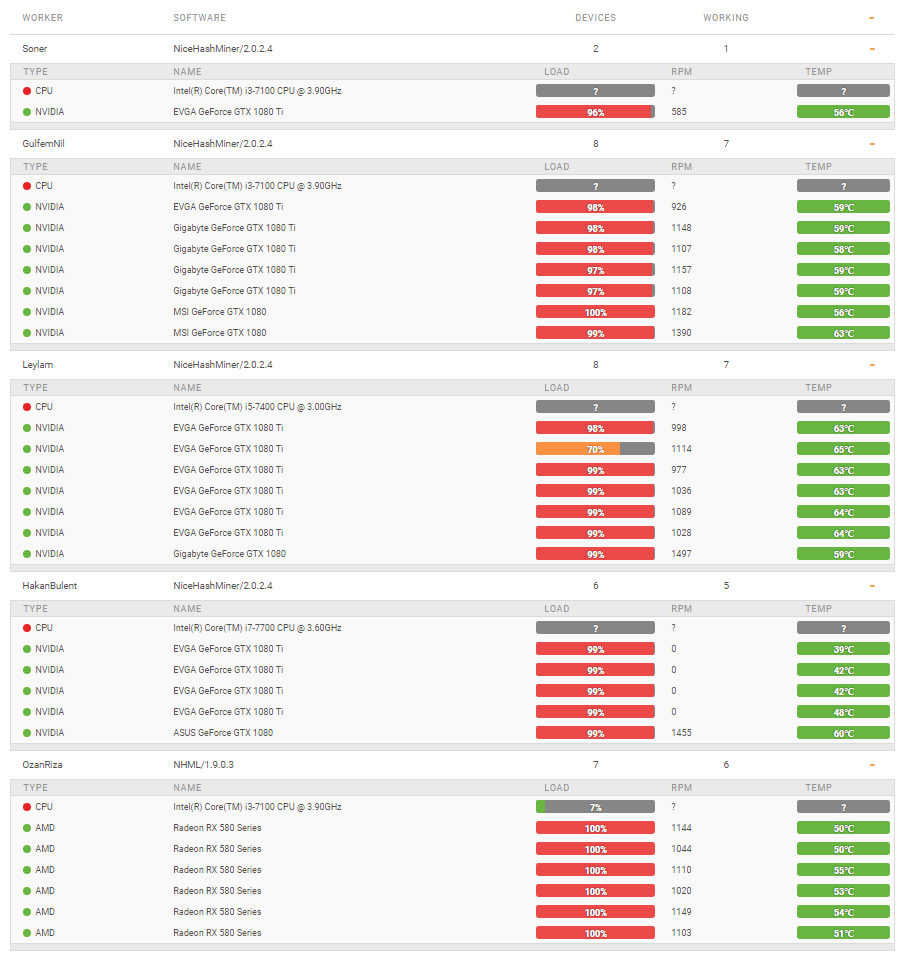Click green dot of Gigabyte row with RPM 1157
Image resolution: width=901 pixels, height=955 pixels.
(x=27, y=270)
